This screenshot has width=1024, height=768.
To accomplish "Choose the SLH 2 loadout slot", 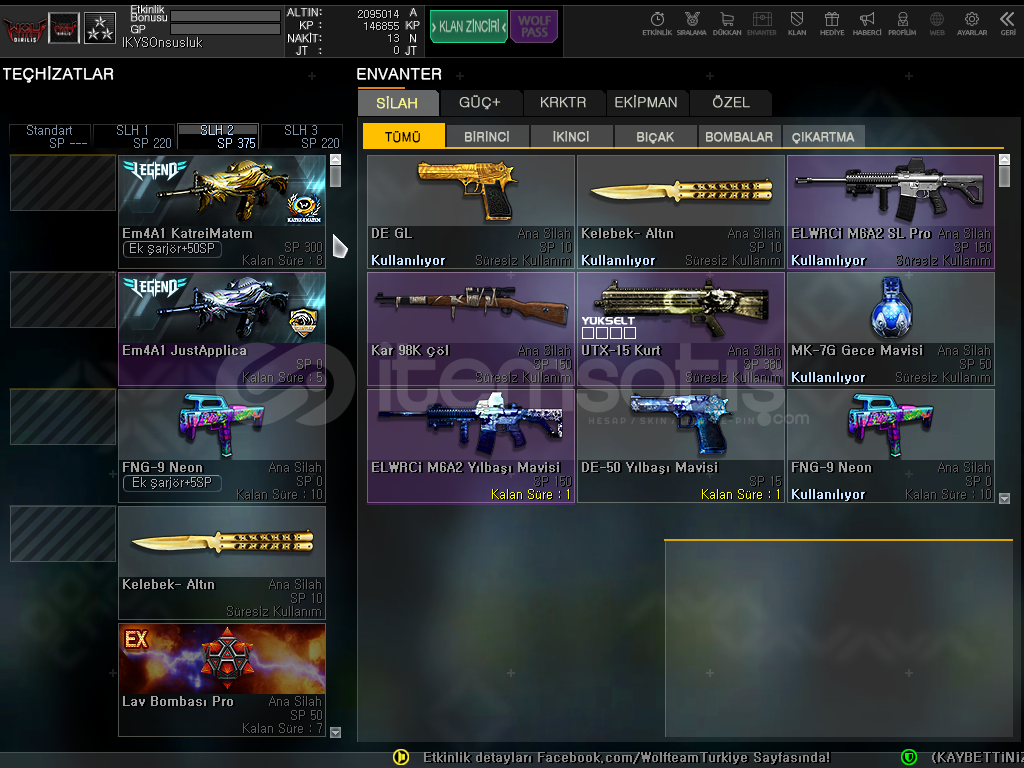I will tap(218, 136).
